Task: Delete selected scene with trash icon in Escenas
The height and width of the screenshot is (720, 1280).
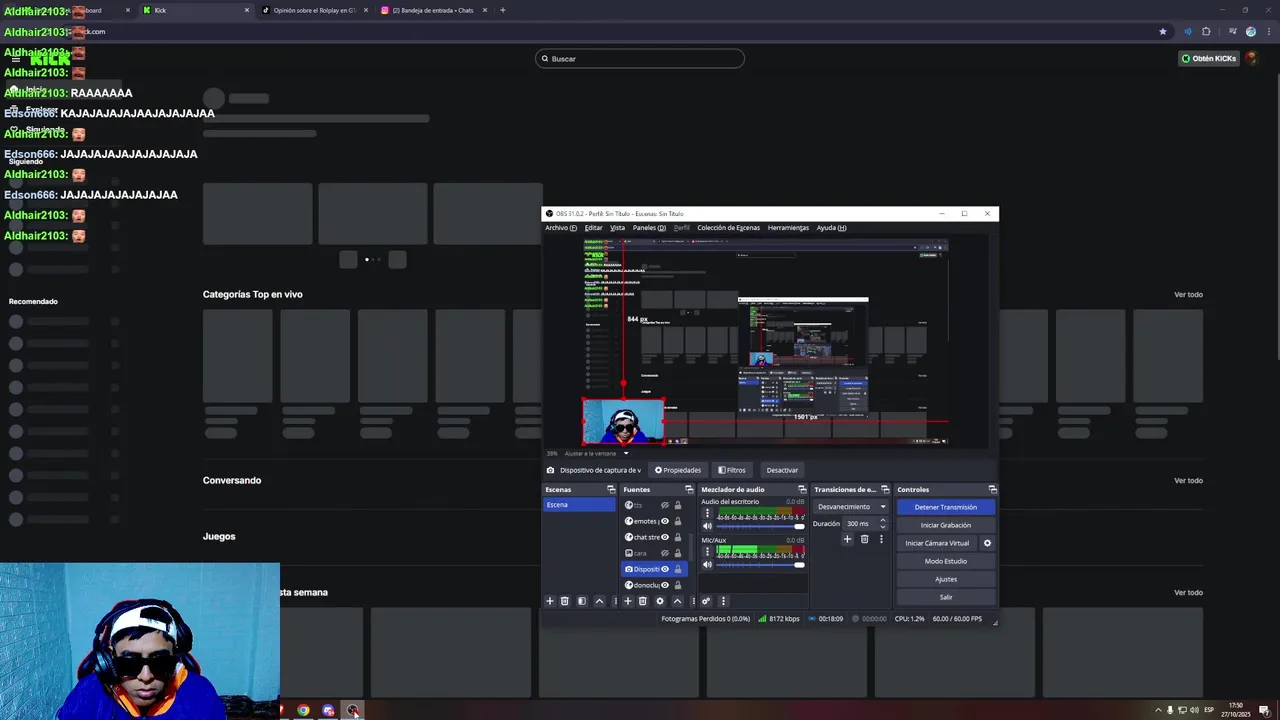Action: pyautogui.click(x=564, y=601)
